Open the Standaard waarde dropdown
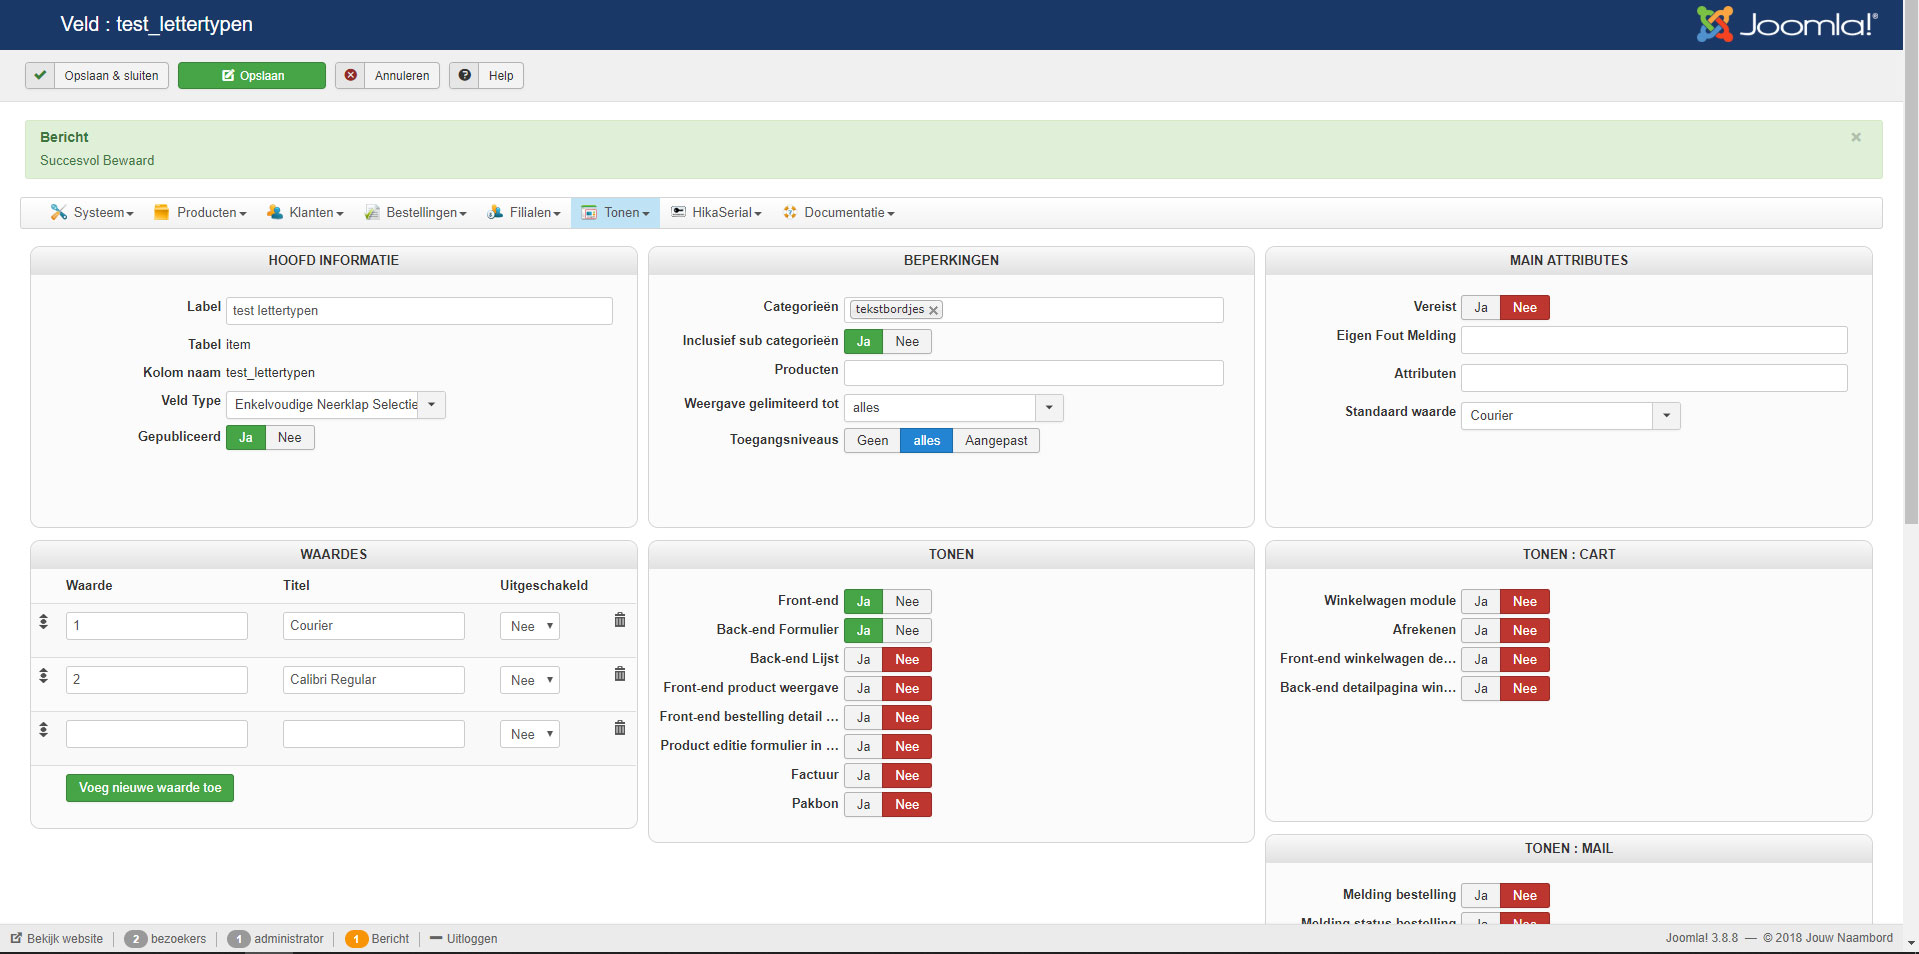Screen dimensions: 1919x954 pos(1571,415)
